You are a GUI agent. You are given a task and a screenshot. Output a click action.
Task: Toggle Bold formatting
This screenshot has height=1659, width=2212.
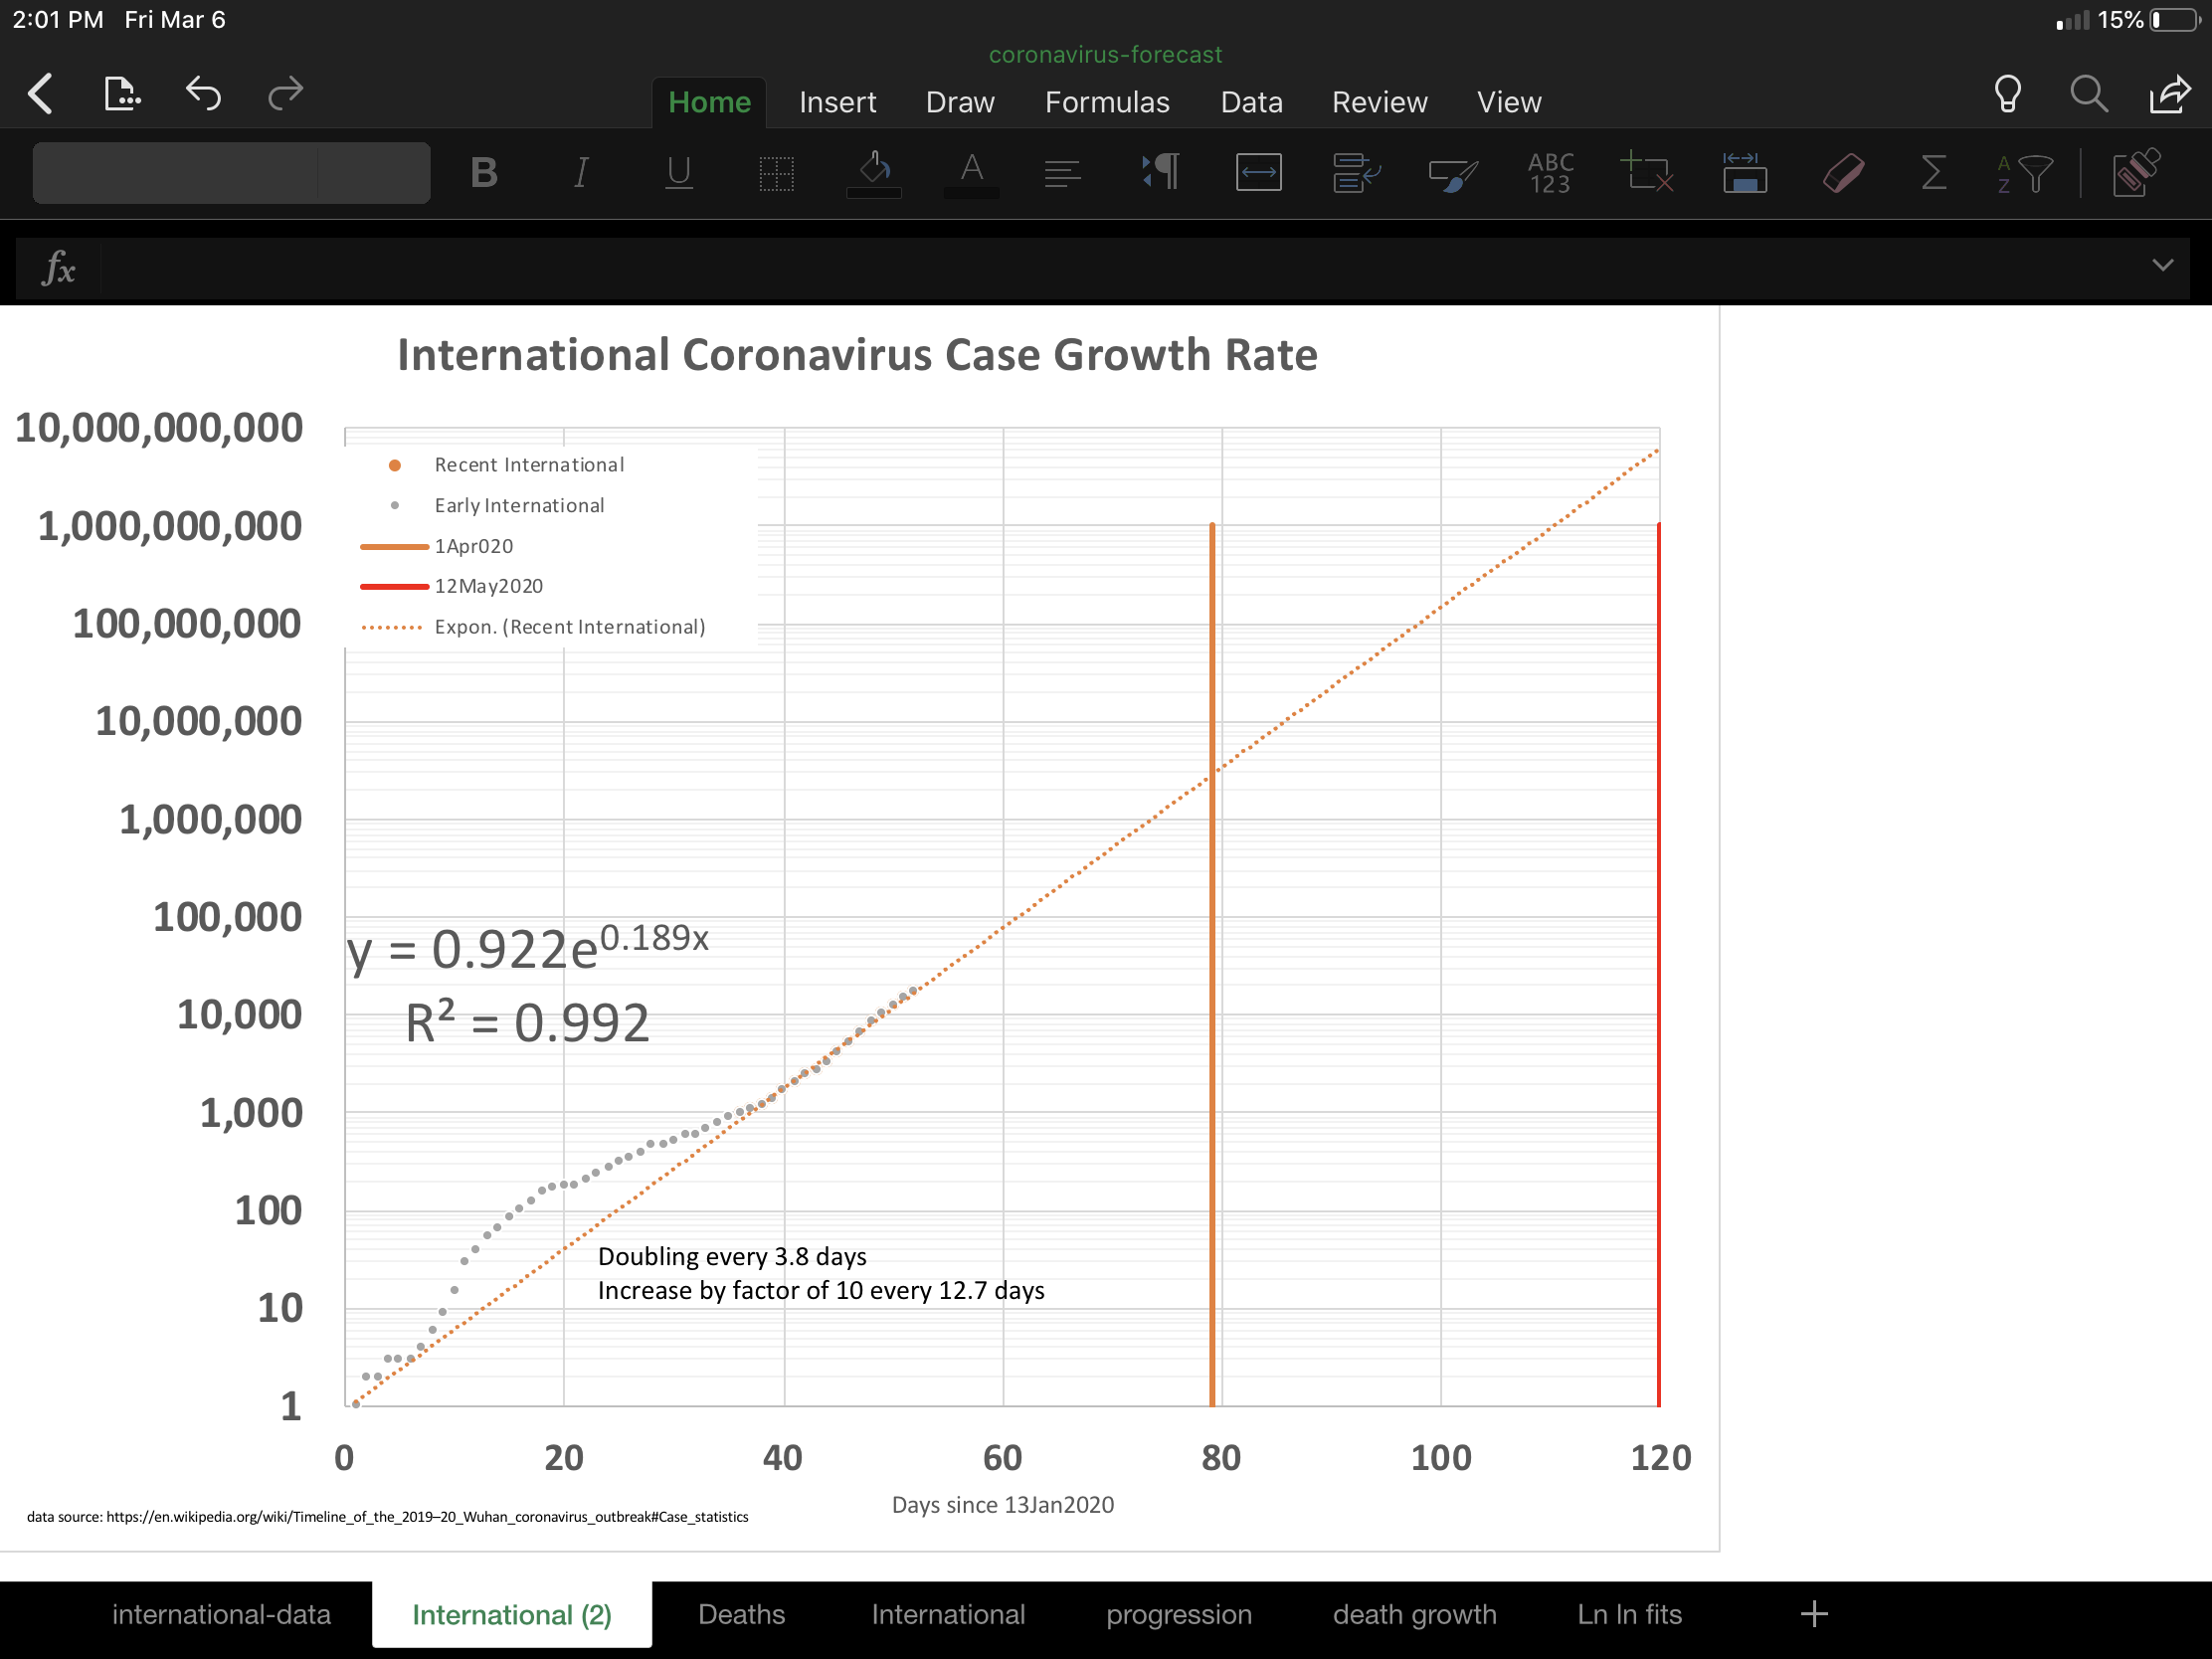[484, 173]
